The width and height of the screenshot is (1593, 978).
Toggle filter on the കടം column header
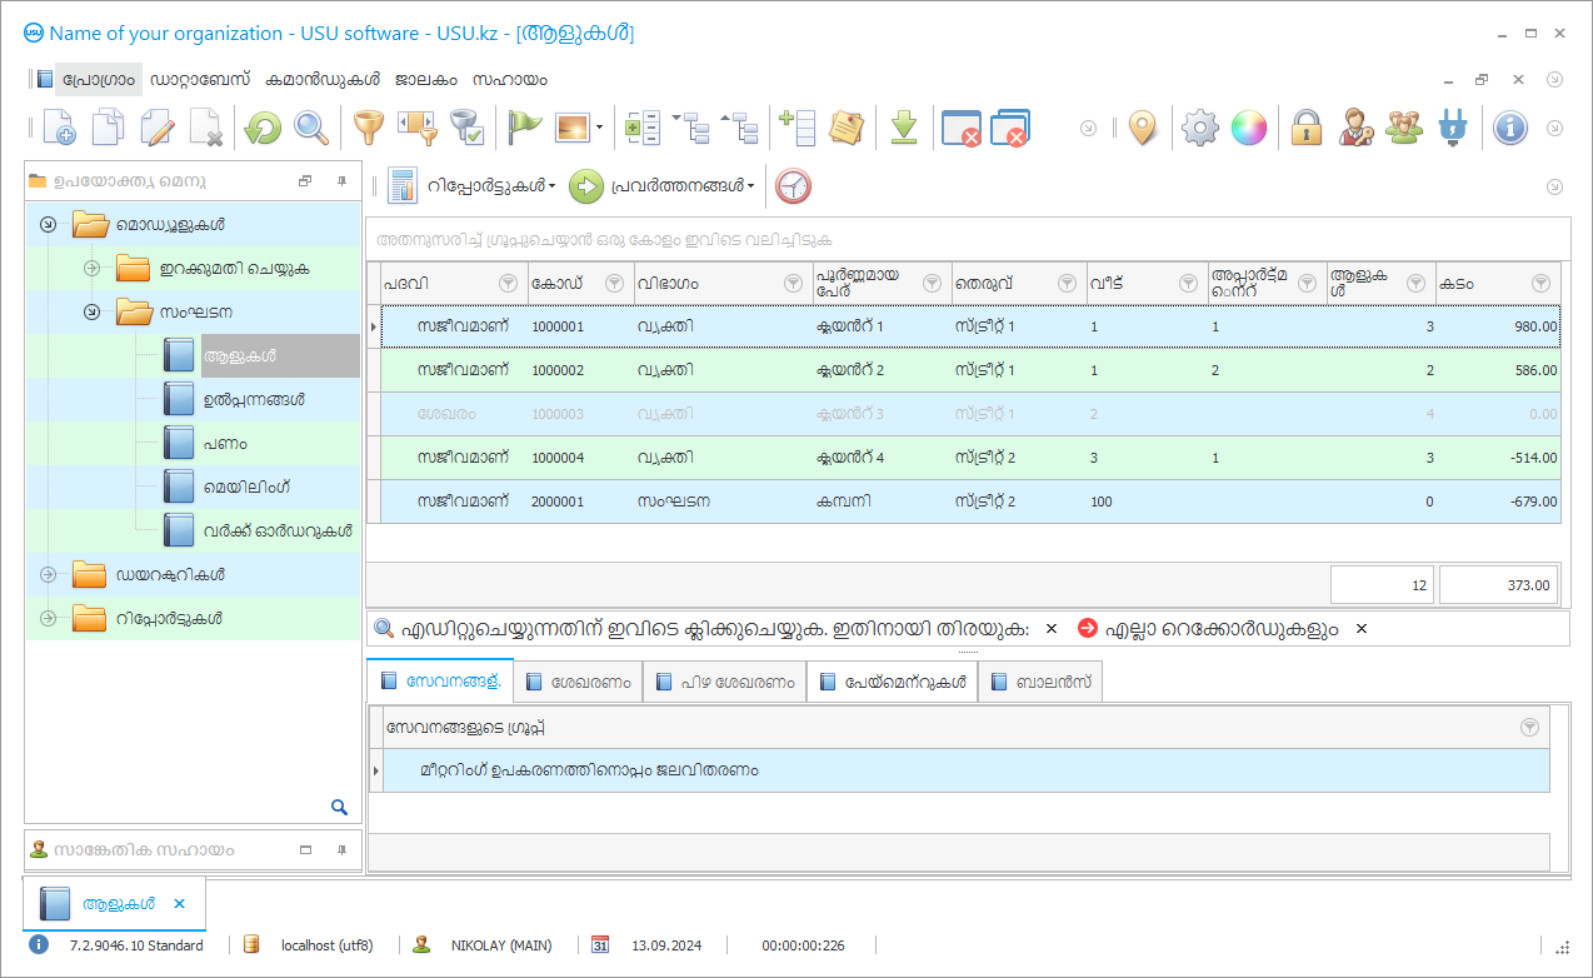[x=1540, y=284]
